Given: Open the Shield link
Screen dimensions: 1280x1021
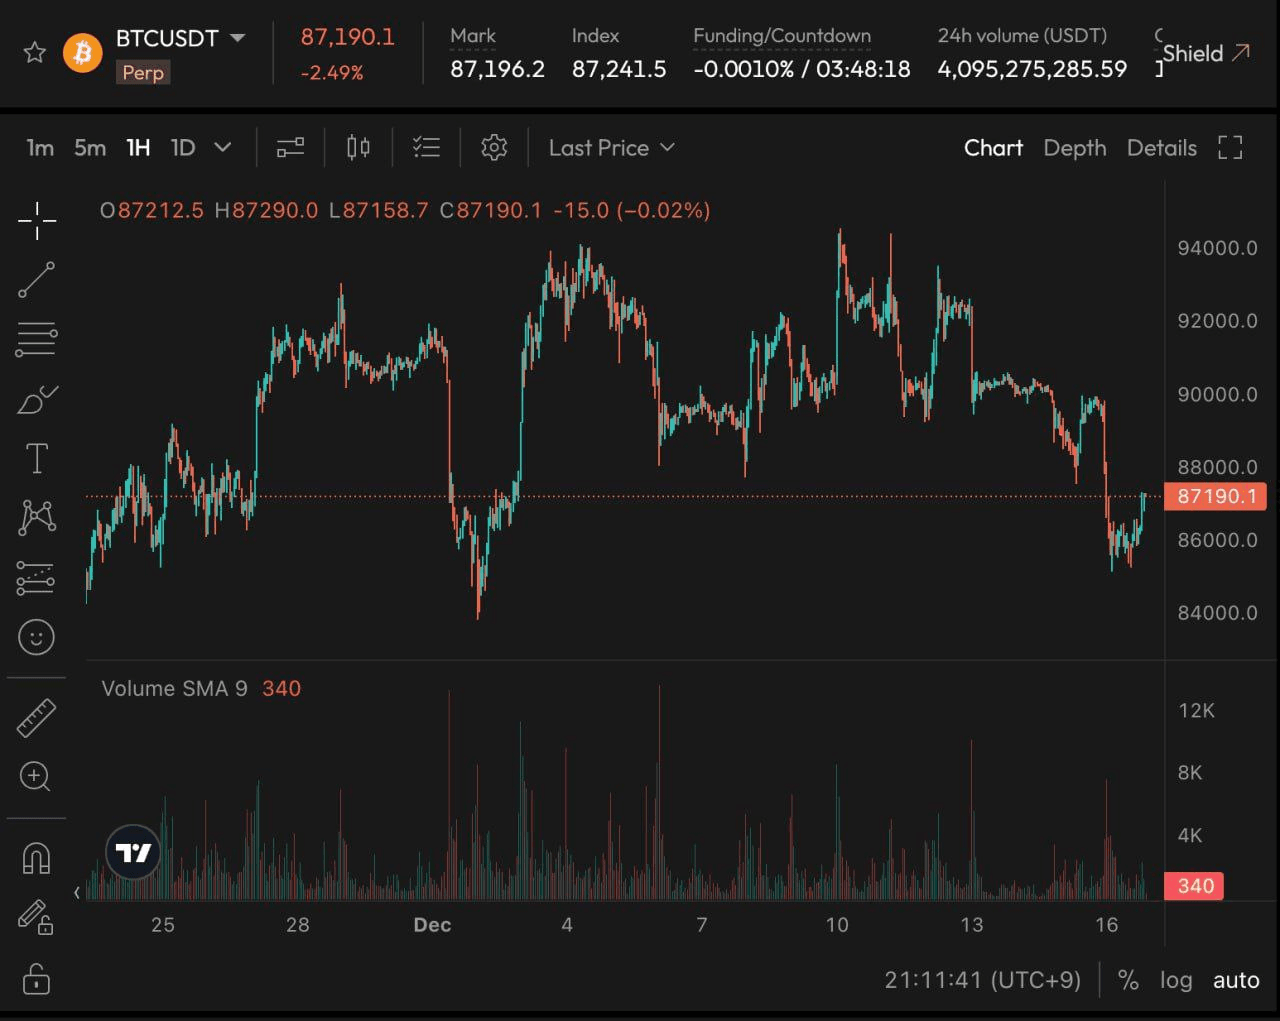Looking at the screenshot, I should [1206, 53].
